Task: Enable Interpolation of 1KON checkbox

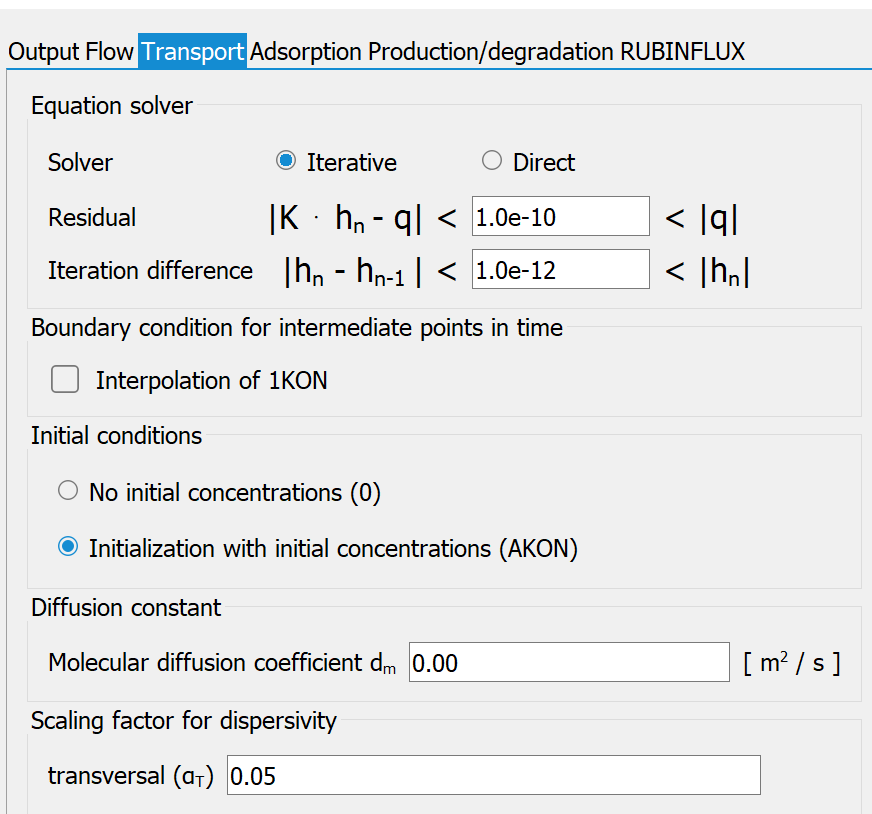Action: [65, 379]
